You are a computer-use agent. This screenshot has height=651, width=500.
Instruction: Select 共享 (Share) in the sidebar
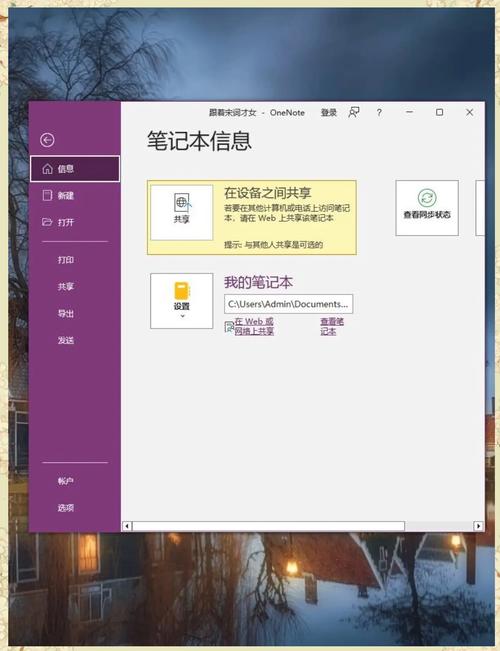pos(66,286)
